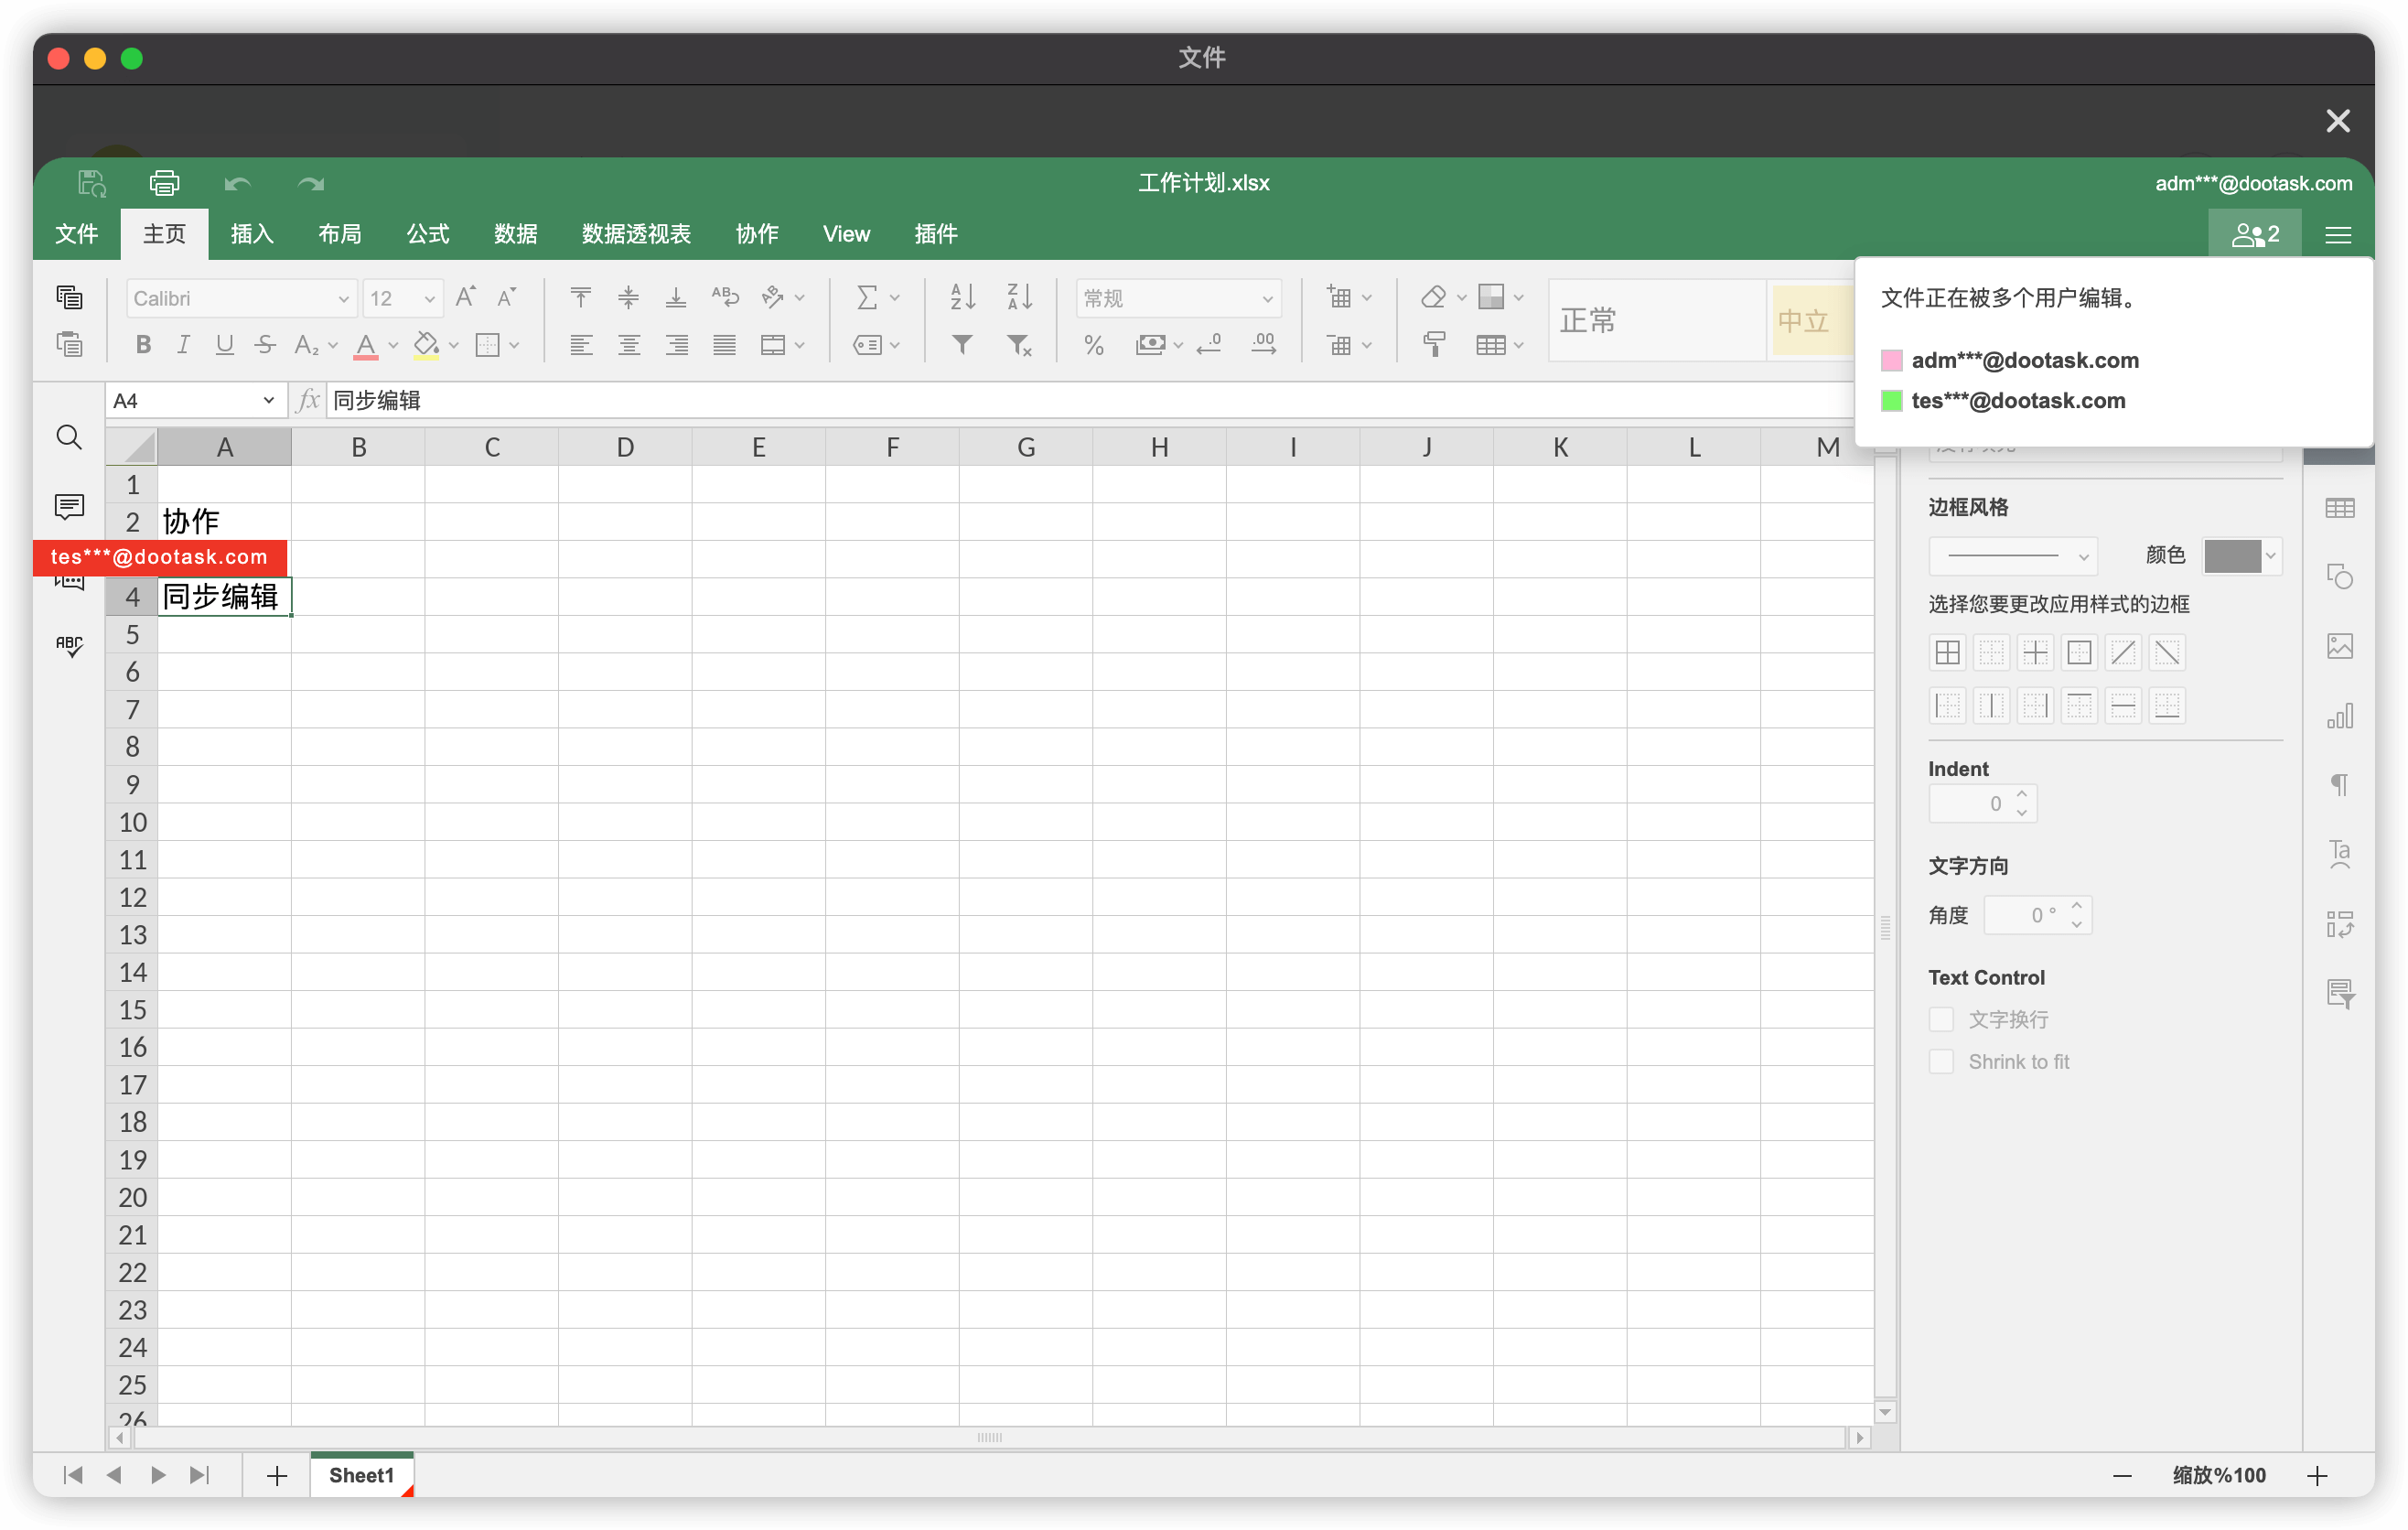Zoom in with the plus button
Image resolution: width=2408 pixels, height=1530 pixels.
pos(2318,1475)
